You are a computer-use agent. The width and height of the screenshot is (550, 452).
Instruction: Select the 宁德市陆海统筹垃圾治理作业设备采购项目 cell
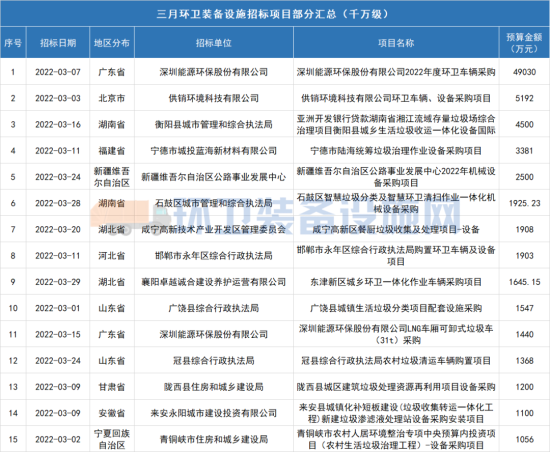click(396, 151)
